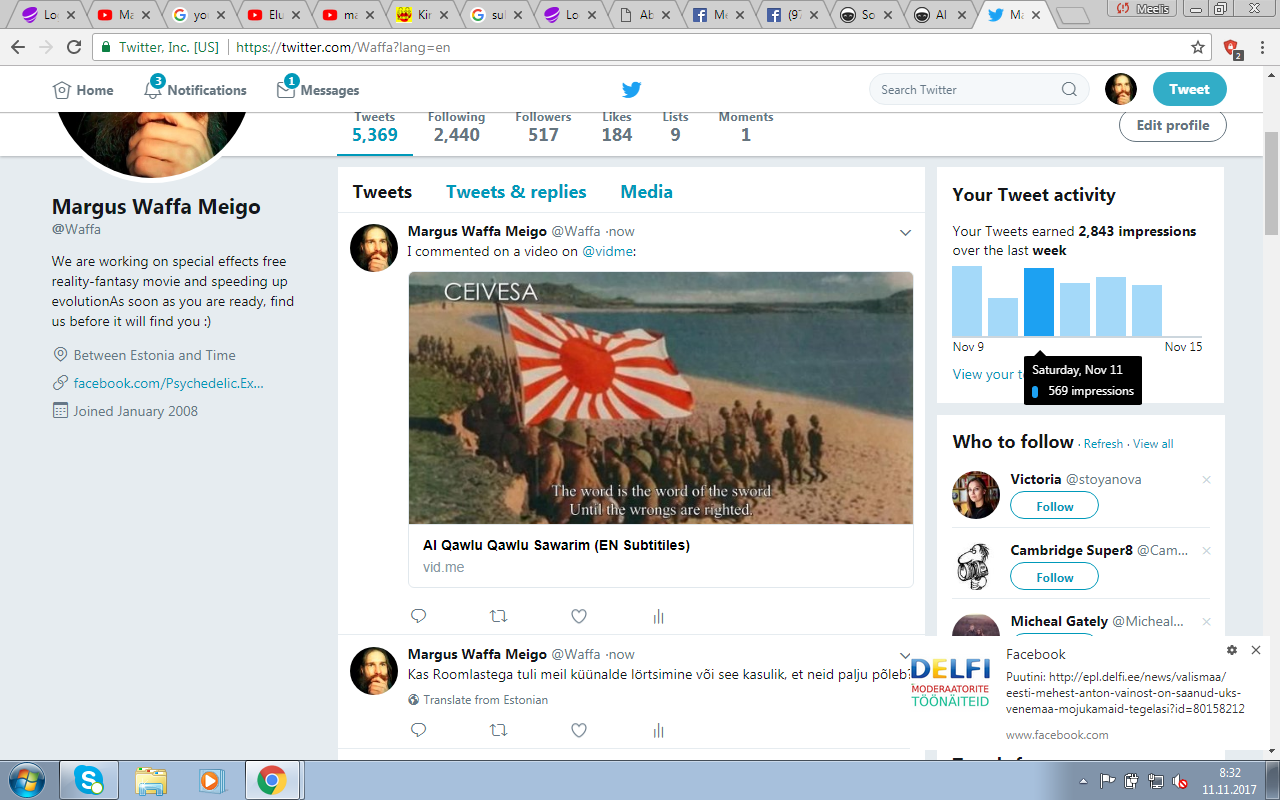The width and height of the screenshot is (1280, 800).
Task: Click the browser address bar URL
Action: point(343,47)
